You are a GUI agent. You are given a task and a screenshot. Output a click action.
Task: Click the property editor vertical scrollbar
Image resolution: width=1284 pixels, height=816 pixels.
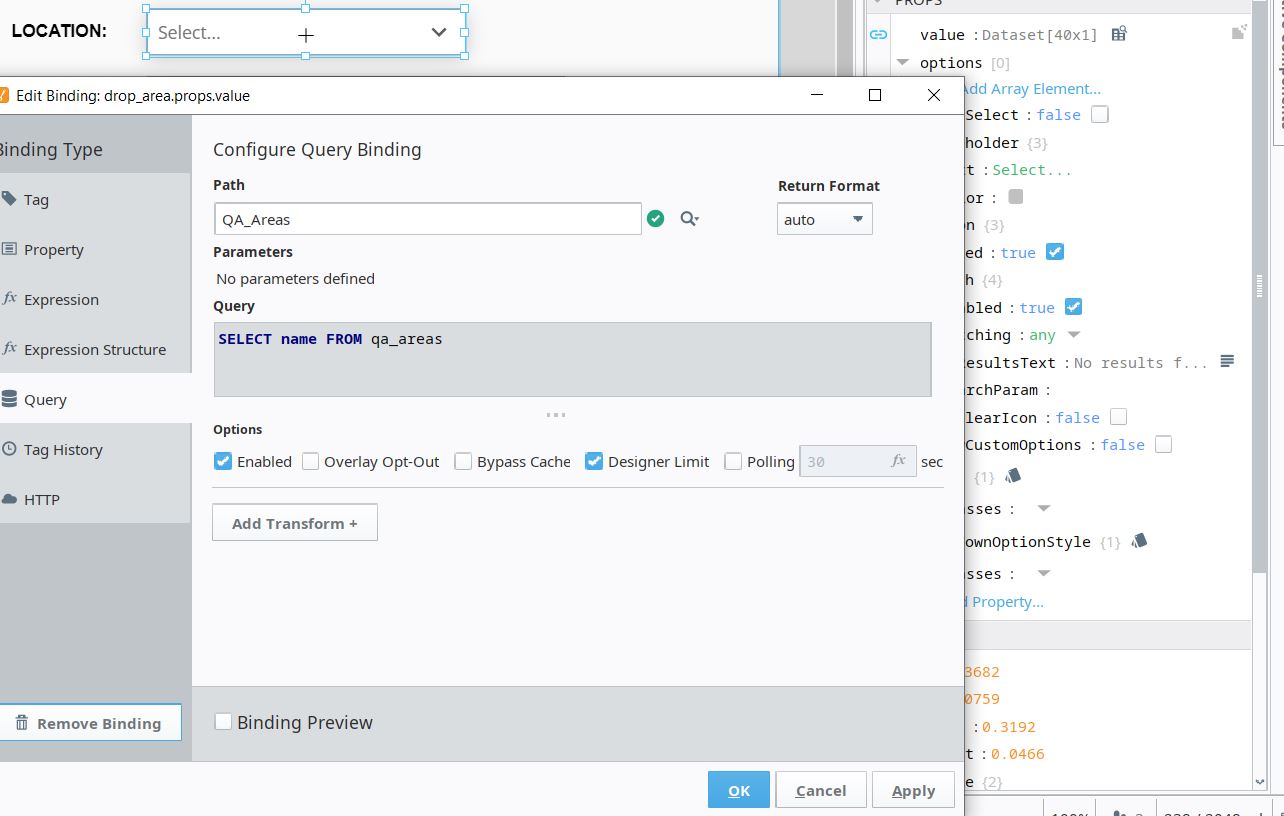pyautogui.click(x=1259, y=285)
